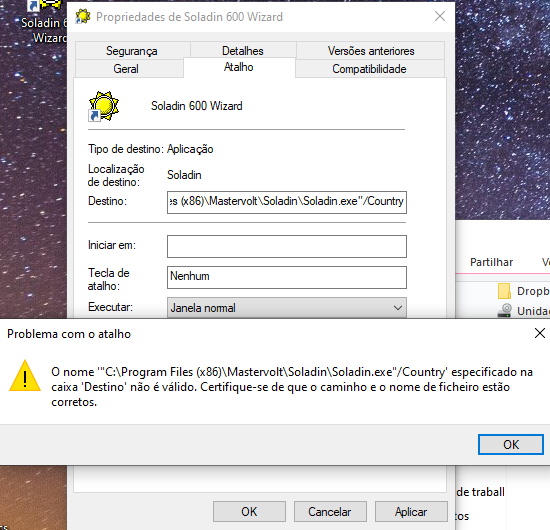Screen dimensions: 550x530
Task: Close the Propriedades de Soladin 600 Wizard window
Action: 440,16
